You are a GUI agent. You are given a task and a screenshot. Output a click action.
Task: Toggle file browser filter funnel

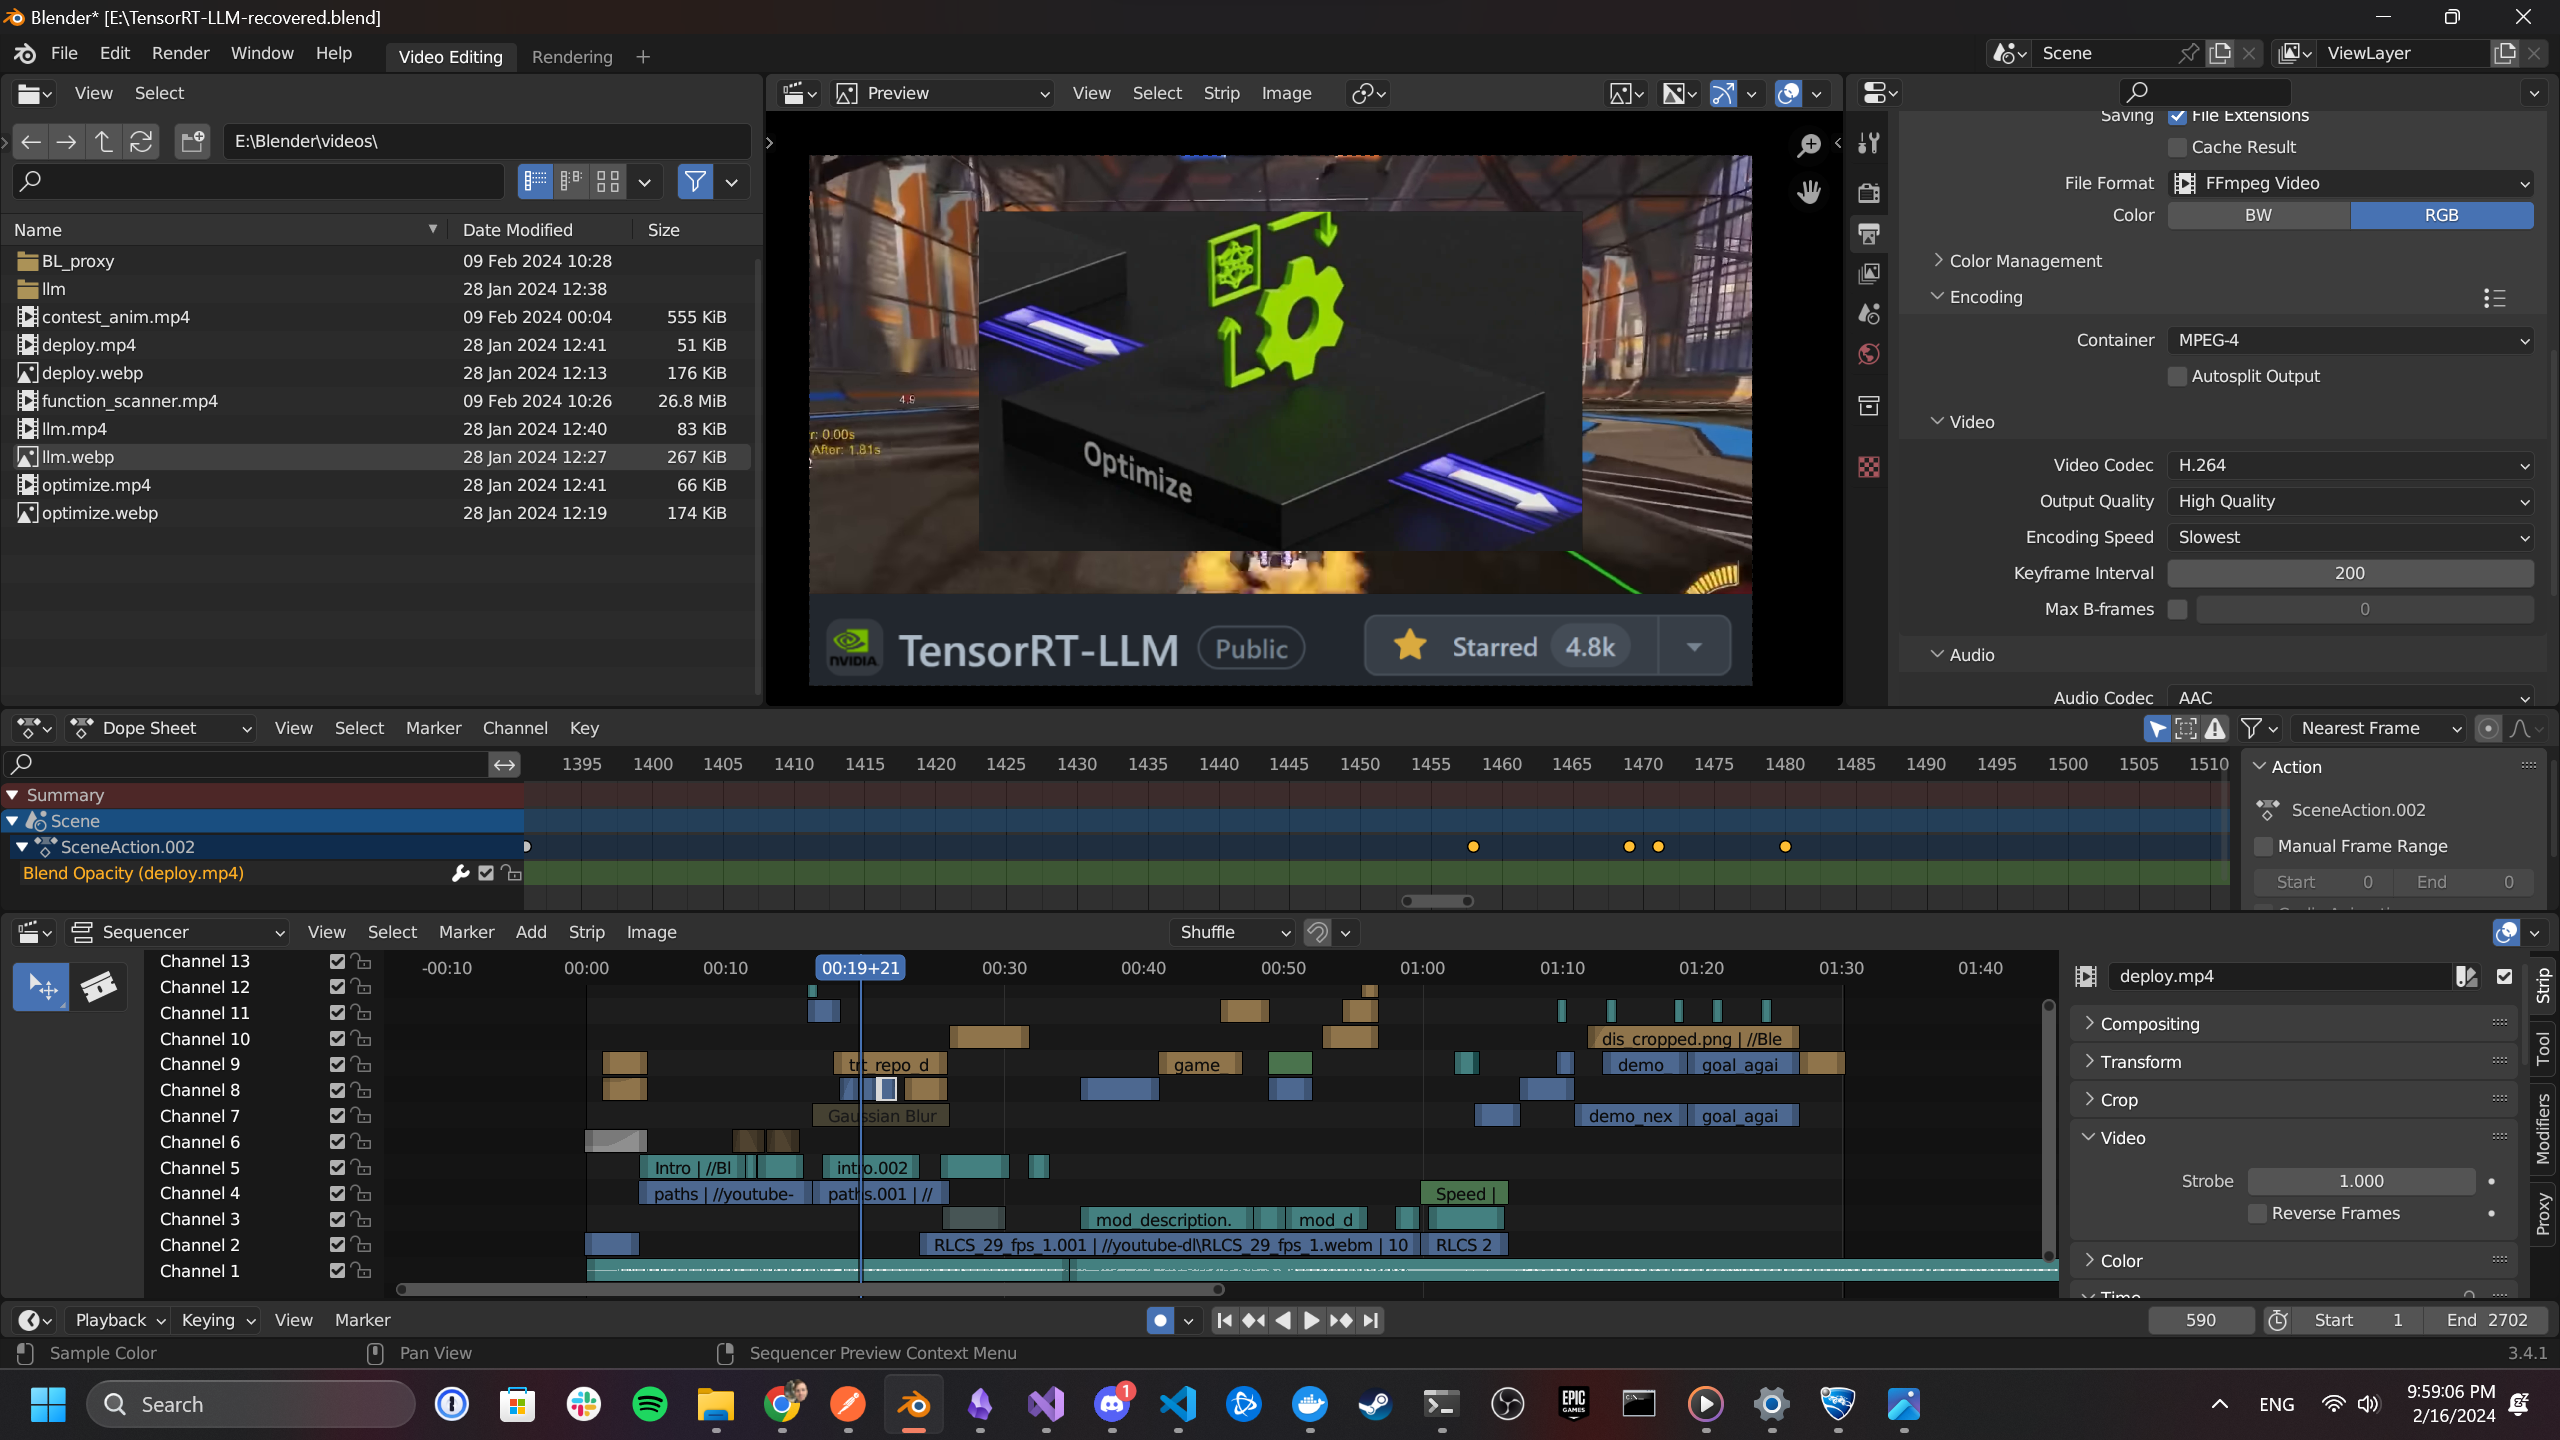695,182
